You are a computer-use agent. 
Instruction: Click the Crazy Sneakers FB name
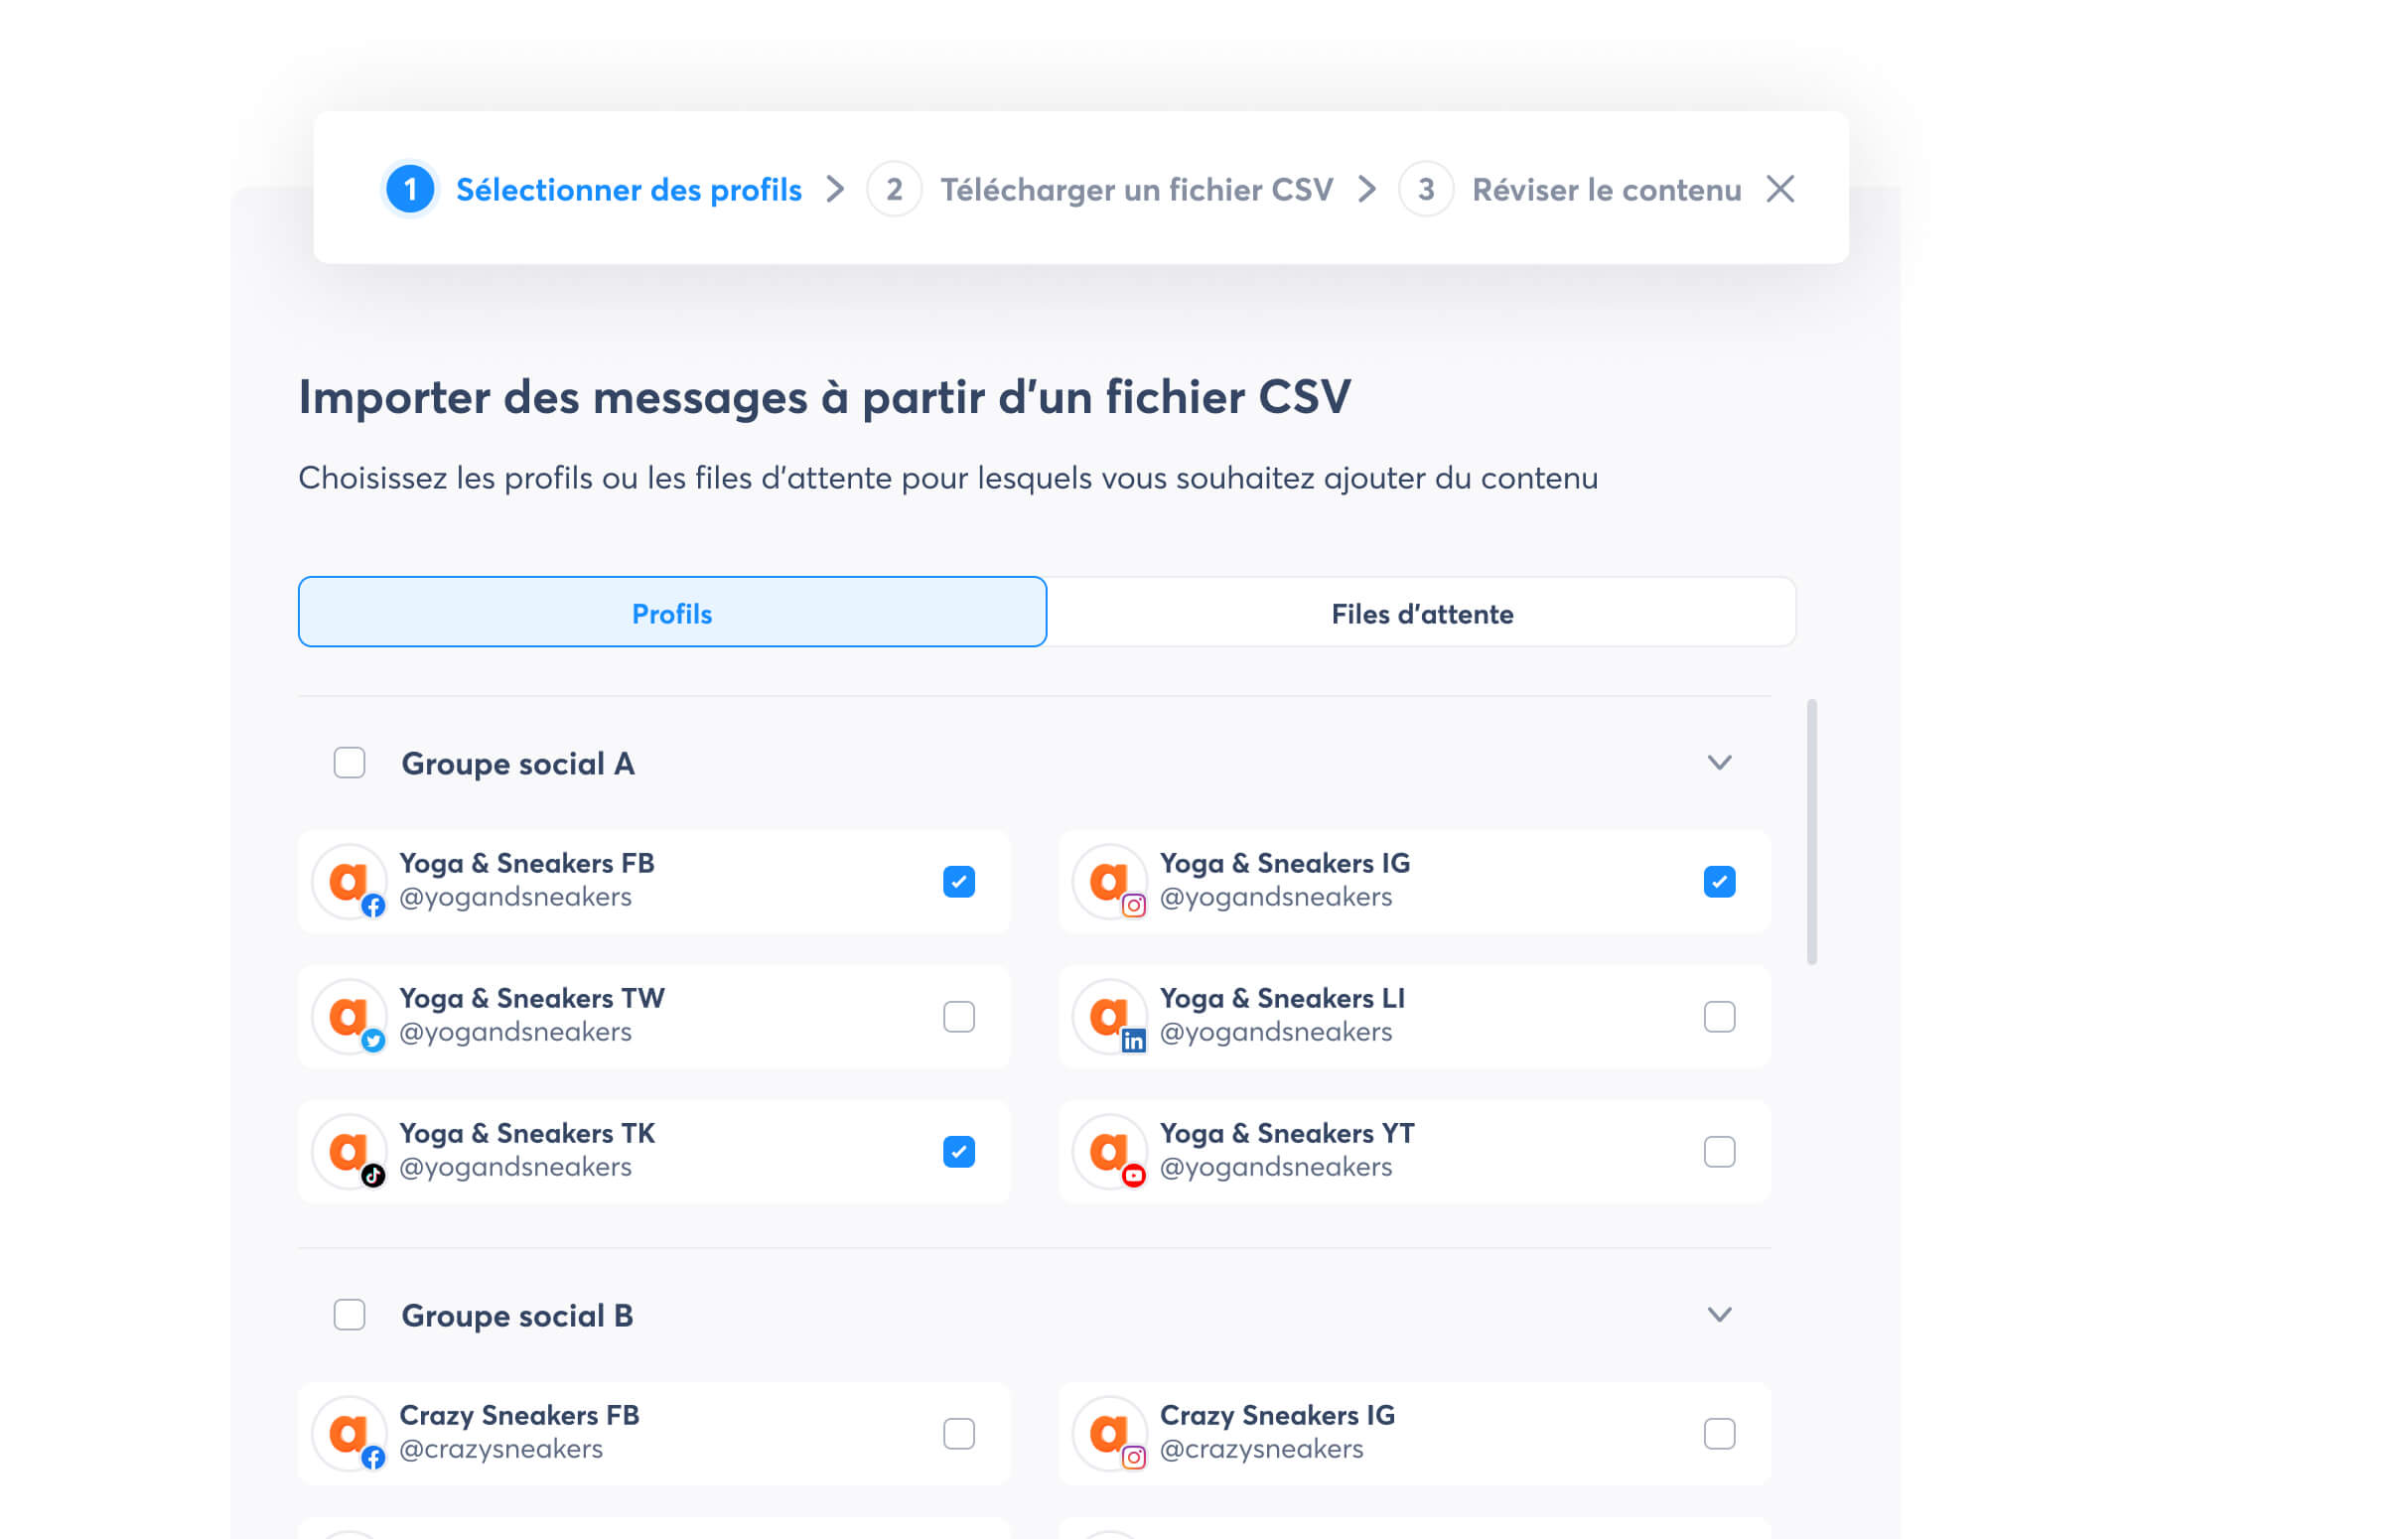[519, 1415]
